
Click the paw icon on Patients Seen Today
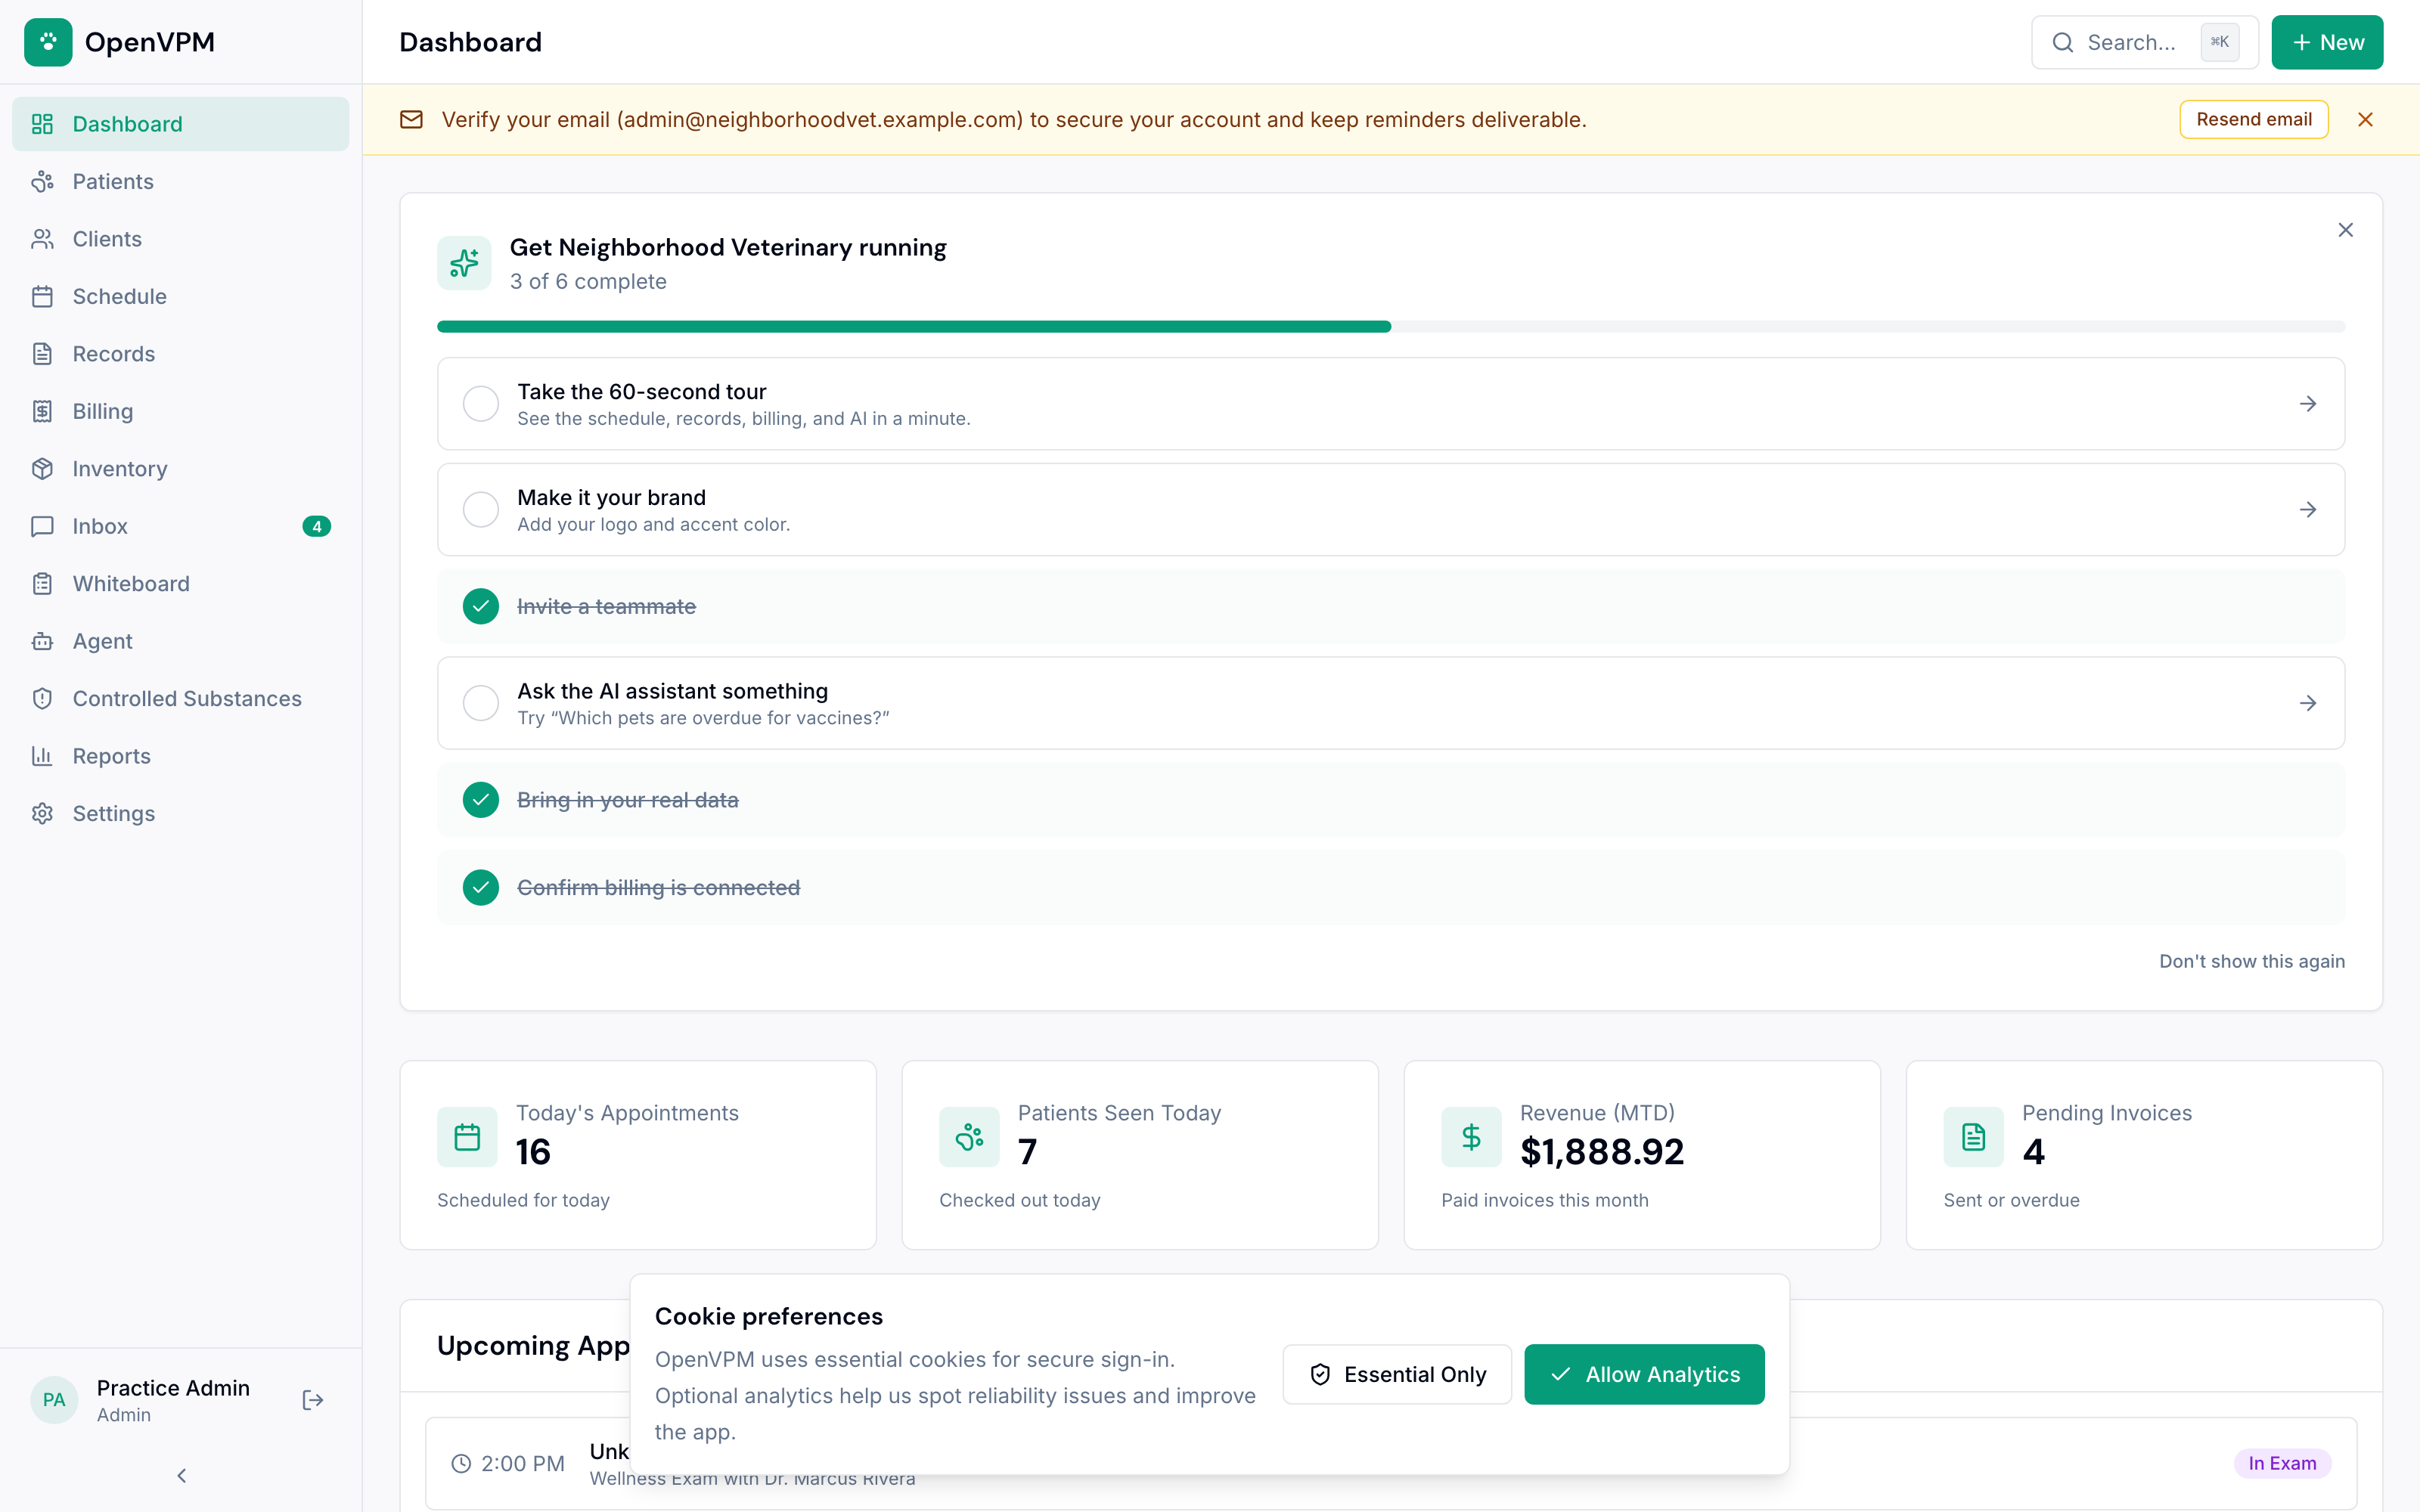click(969, 1137)
